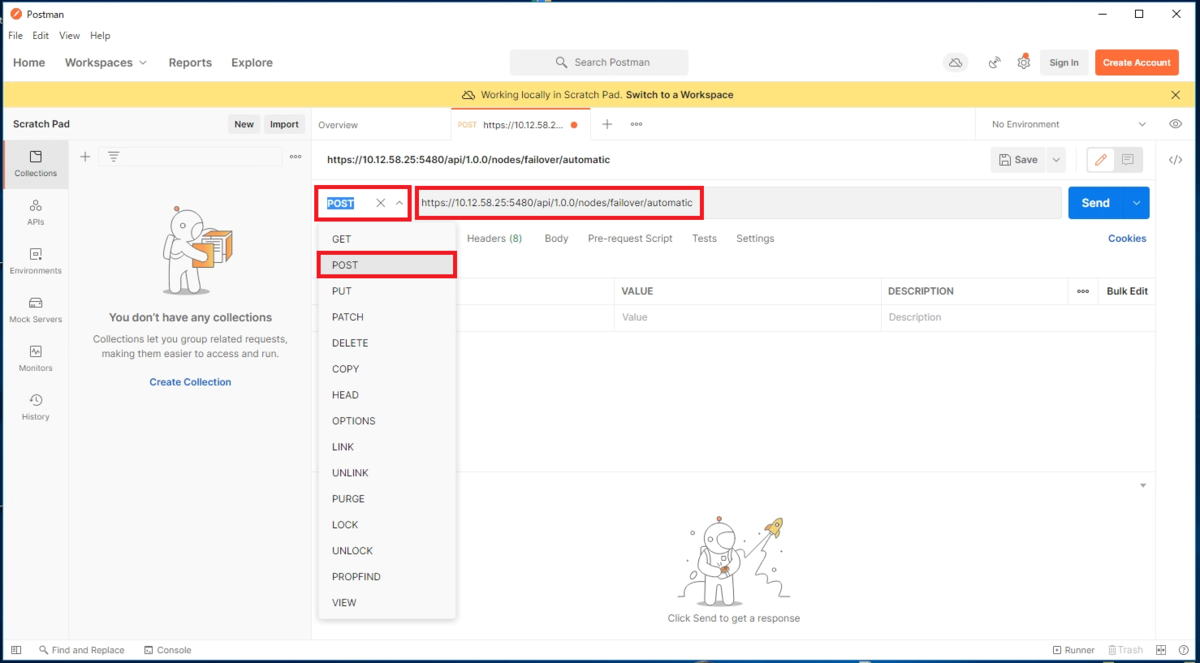Toggle the sidebar icon in status bar
The height and width of the screenshot is (663, 1200).
tap(14, 650)
